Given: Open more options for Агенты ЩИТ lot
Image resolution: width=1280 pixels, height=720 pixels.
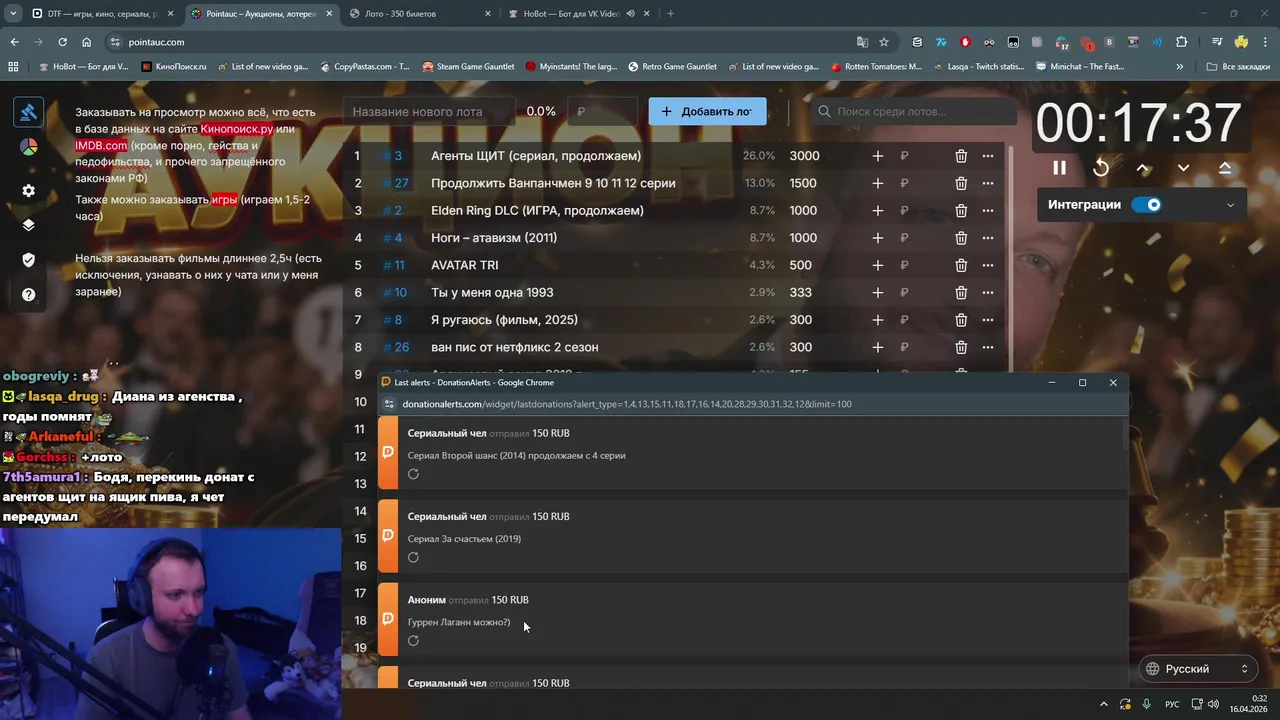Looking at the screenshot, I should 988,156.
